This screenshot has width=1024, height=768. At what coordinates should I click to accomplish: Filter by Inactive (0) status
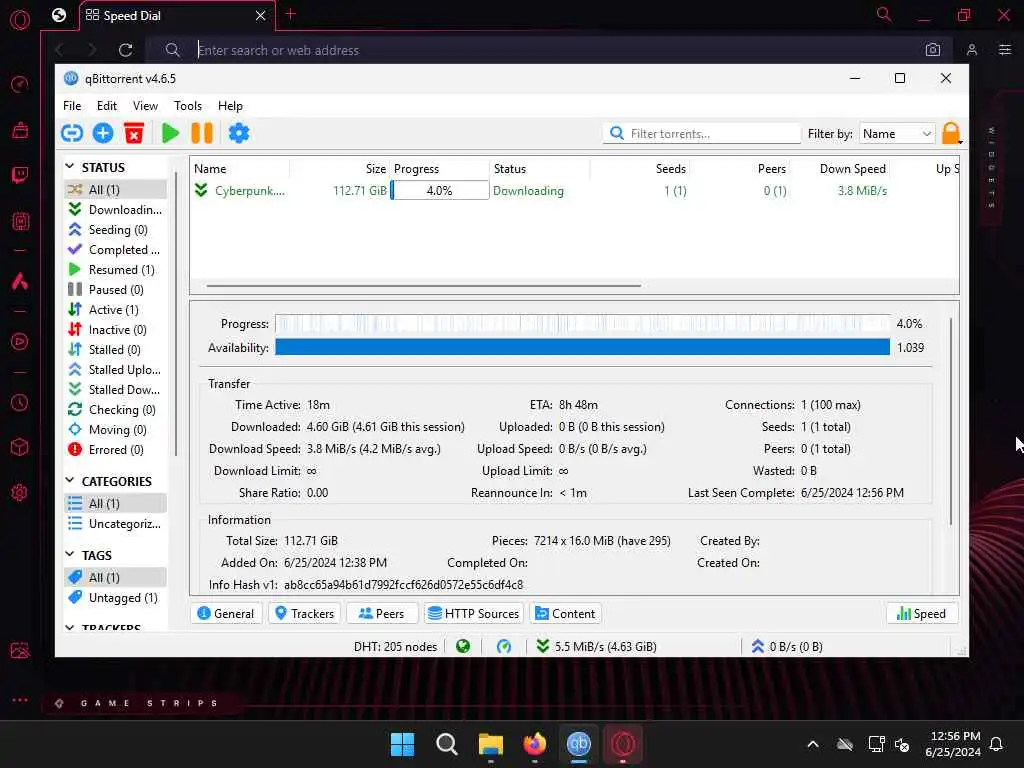pos(116,330)
